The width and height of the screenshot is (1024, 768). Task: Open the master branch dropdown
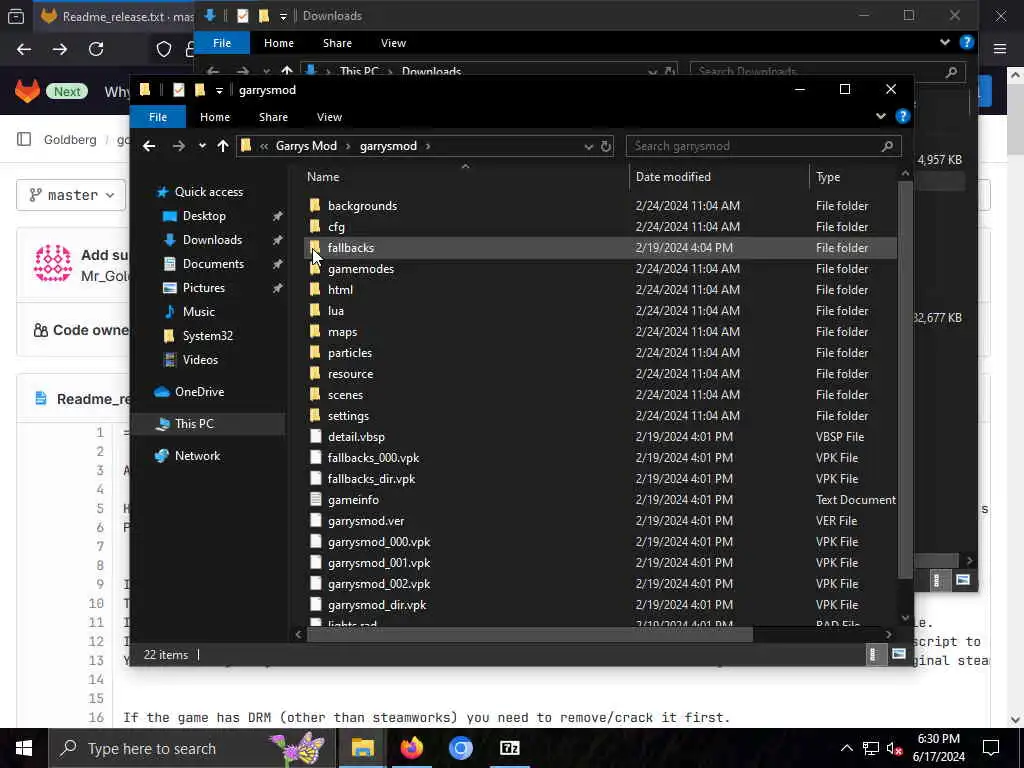(71, 195)
